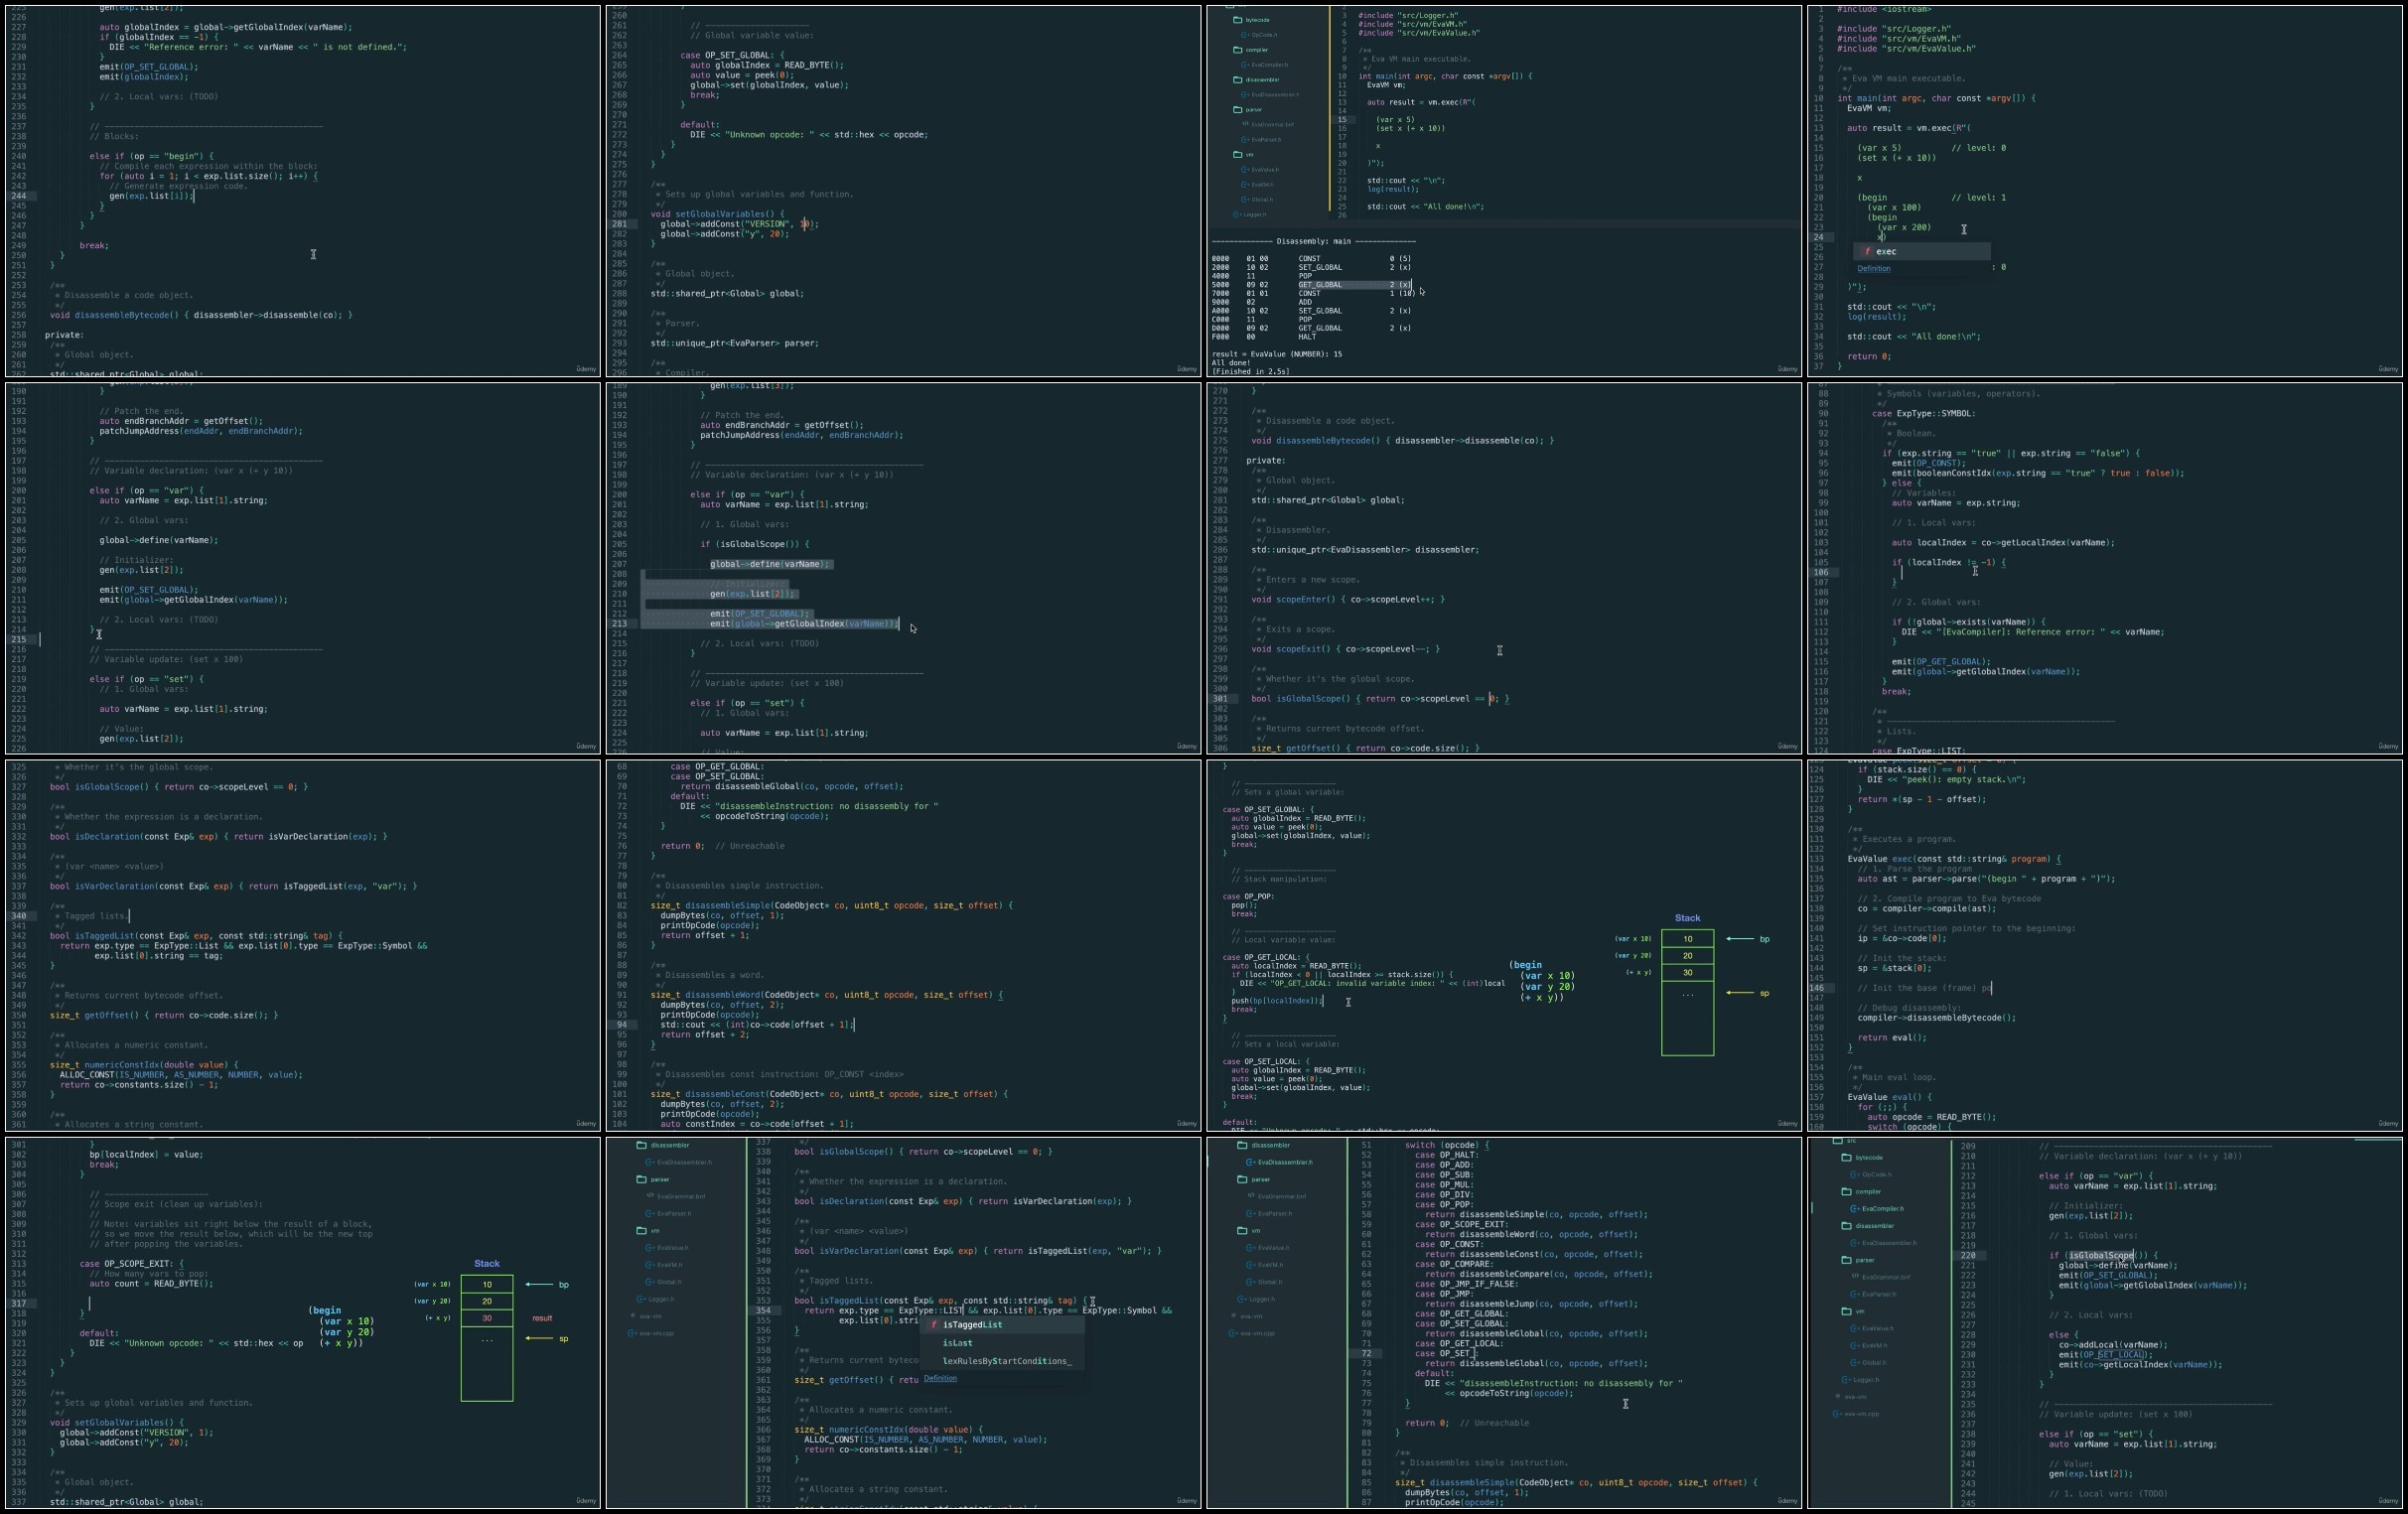Click EvaGrammar.bnf code icon beside Disassembly output

click(x=1246, y=125)
